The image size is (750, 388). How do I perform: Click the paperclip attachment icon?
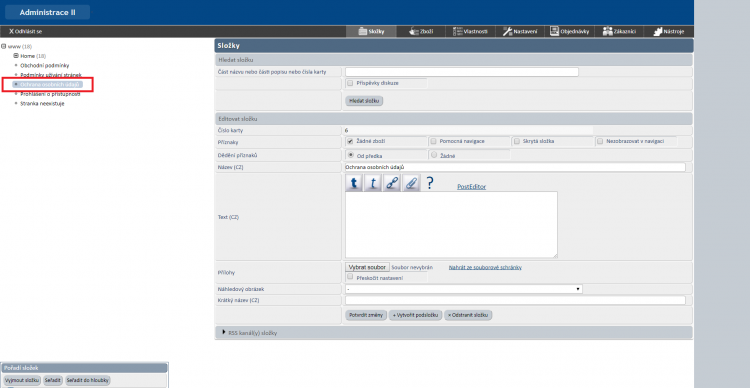coord(411,183)
